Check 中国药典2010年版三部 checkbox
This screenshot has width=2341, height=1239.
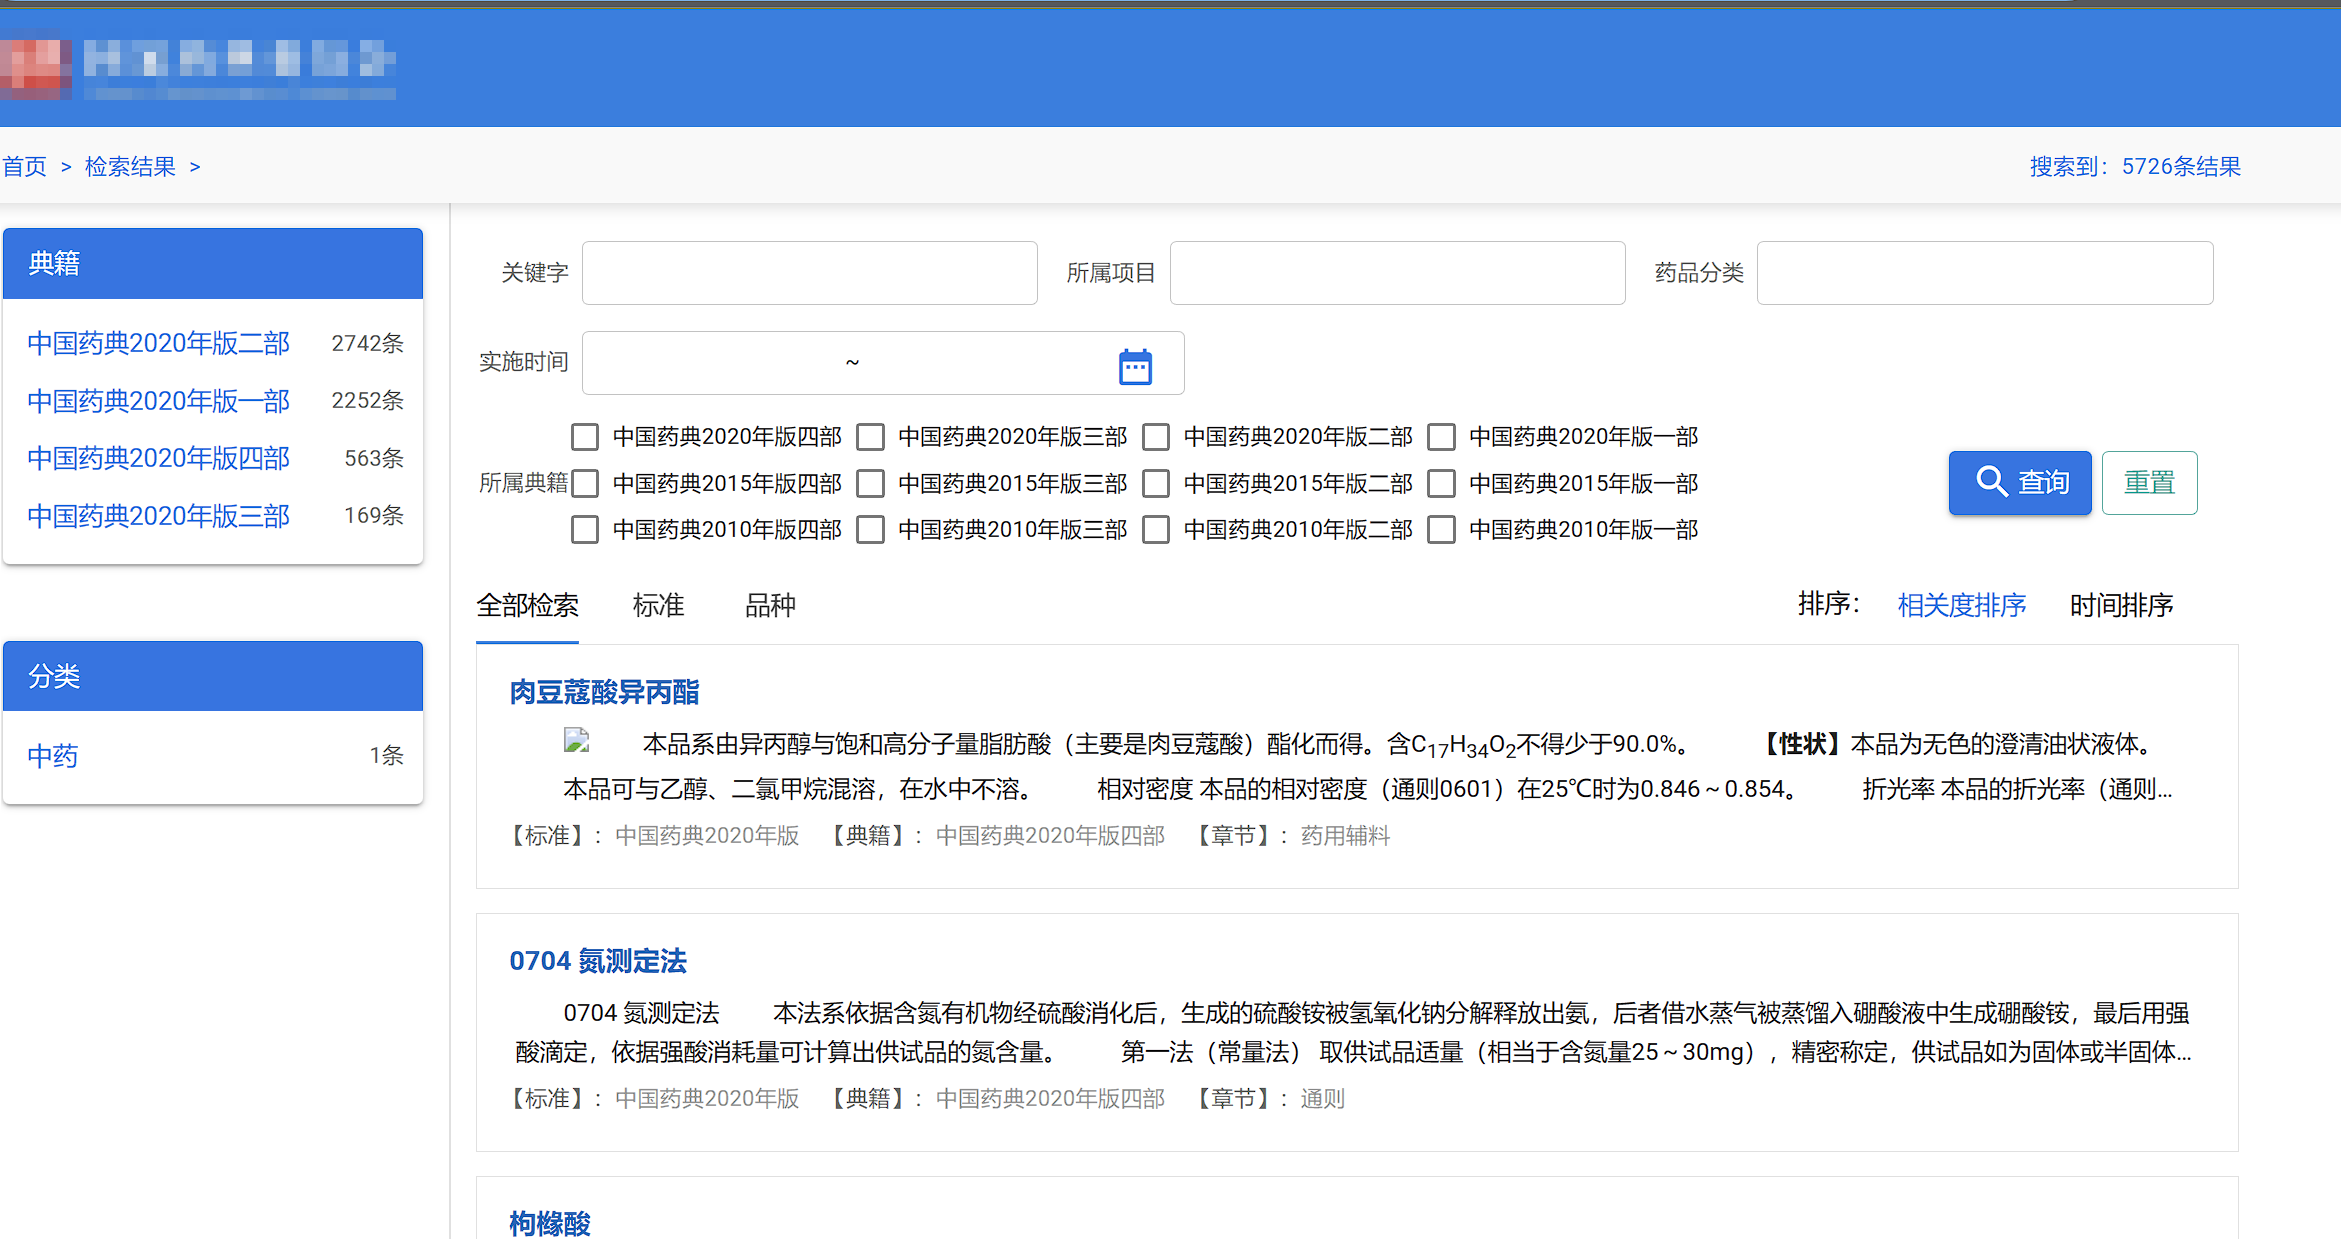click(x=871, y=530)
